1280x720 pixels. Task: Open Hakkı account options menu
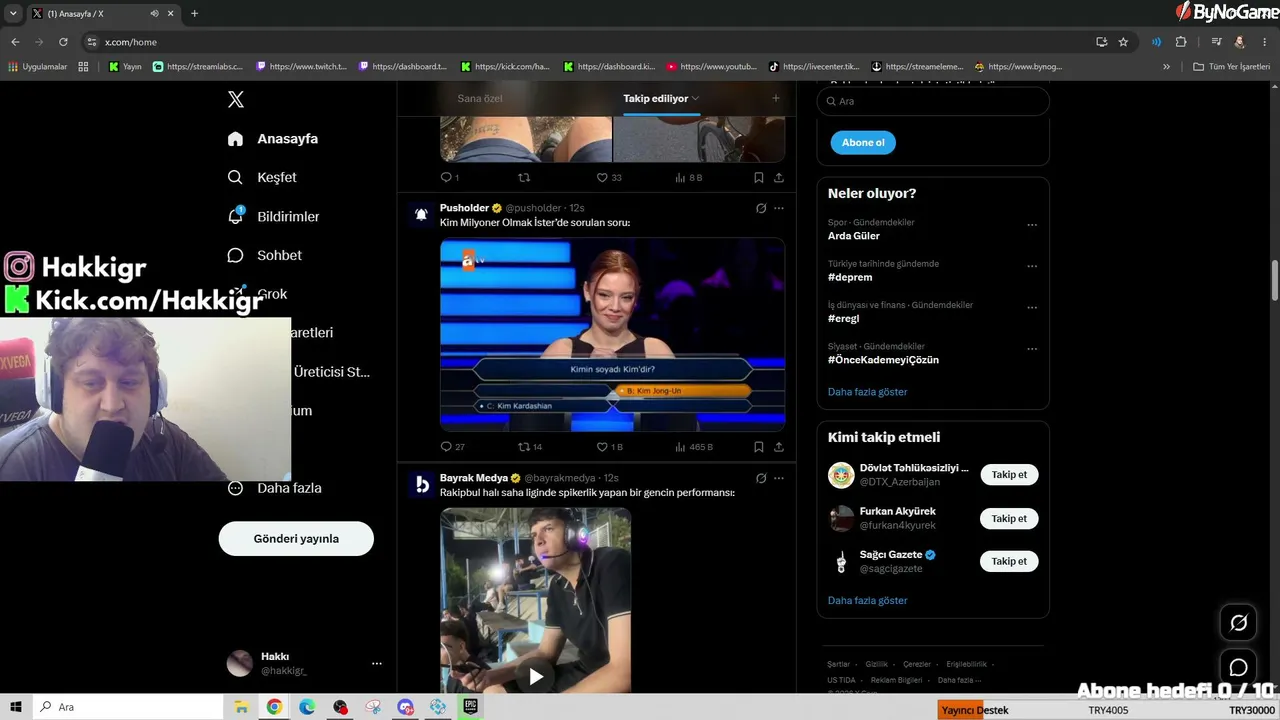377,663
